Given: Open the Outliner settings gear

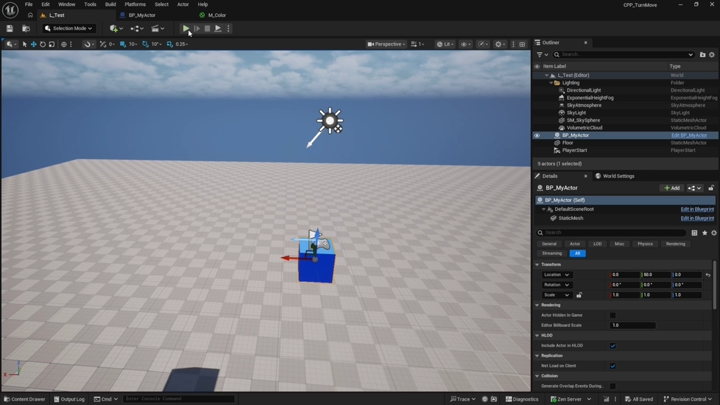Looking at the screenshot, I should 712,55.
